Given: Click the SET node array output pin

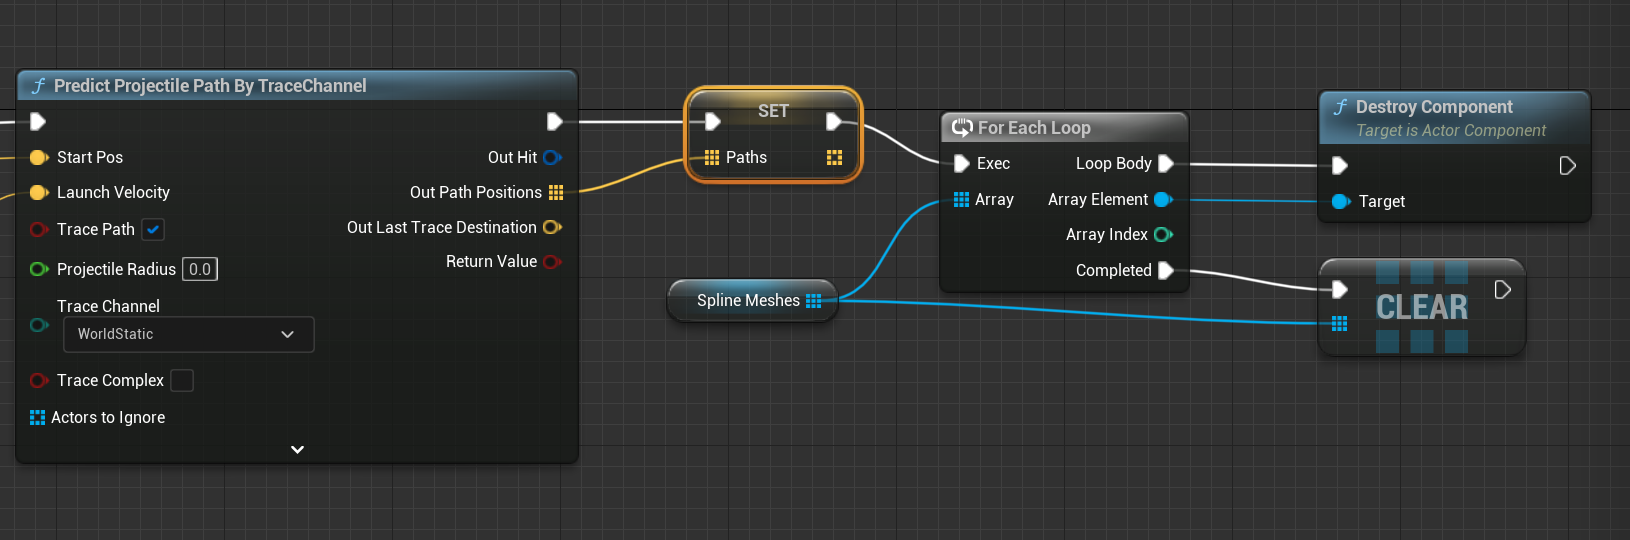Looking at the screenshot, I should click(835, 157).
